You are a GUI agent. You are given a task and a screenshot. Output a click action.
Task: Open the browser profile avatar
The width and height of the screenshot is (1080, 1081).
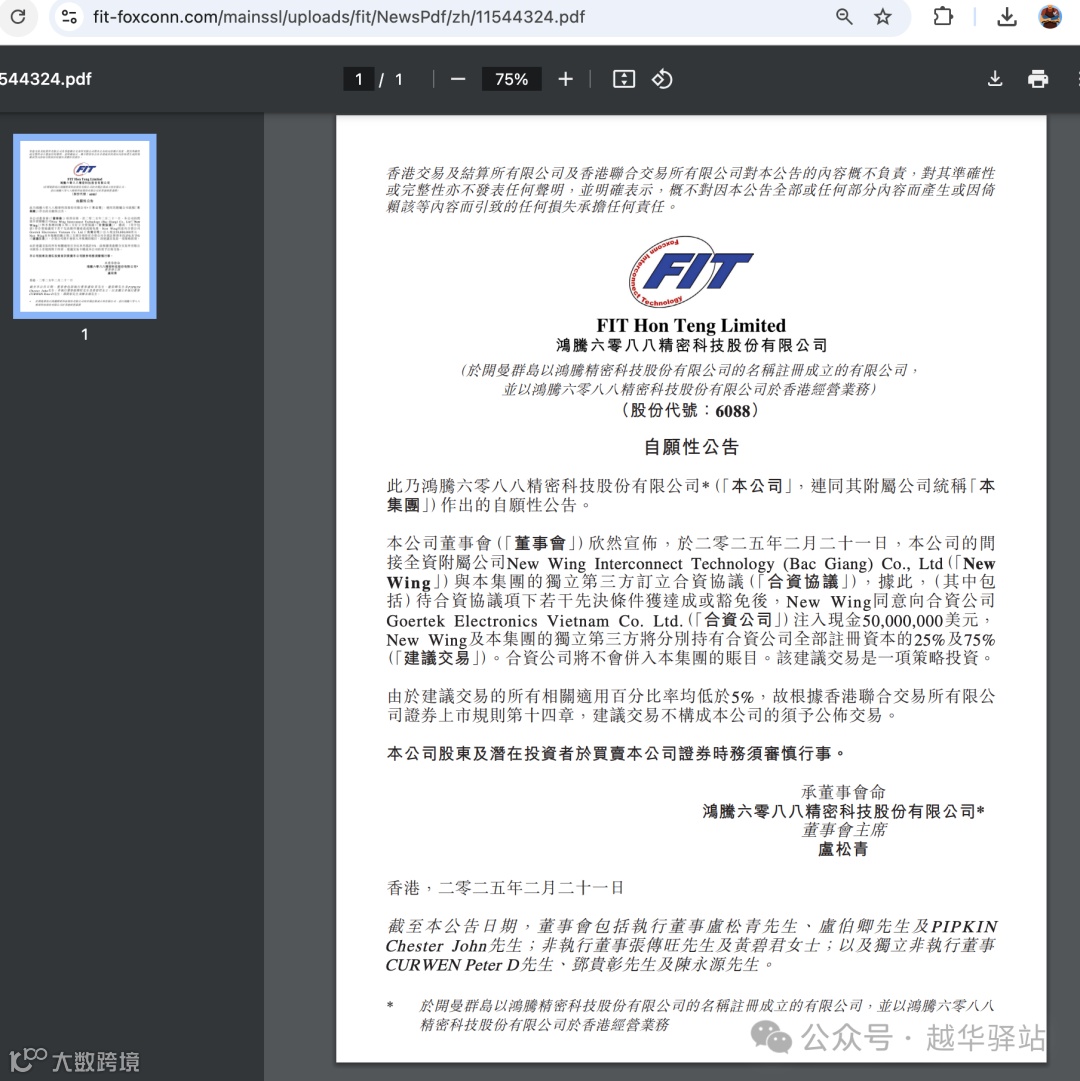pyautogui.click(x=1050, y=17)
